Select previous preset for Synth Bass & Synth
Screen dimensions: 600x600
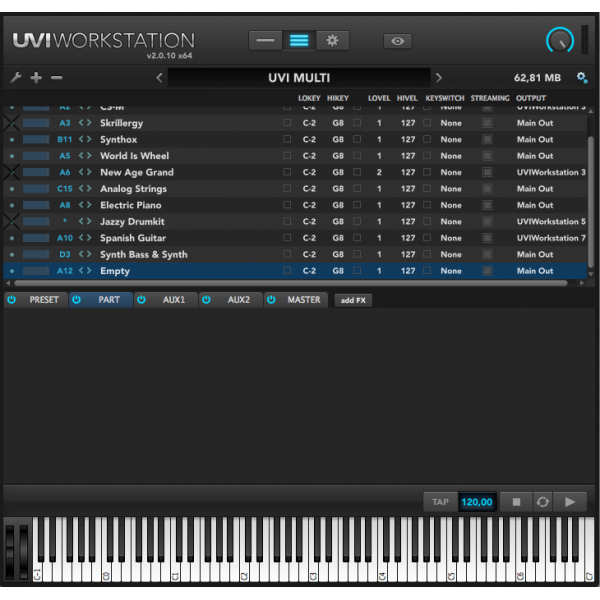pyautogui.click(x=81, y=254)
